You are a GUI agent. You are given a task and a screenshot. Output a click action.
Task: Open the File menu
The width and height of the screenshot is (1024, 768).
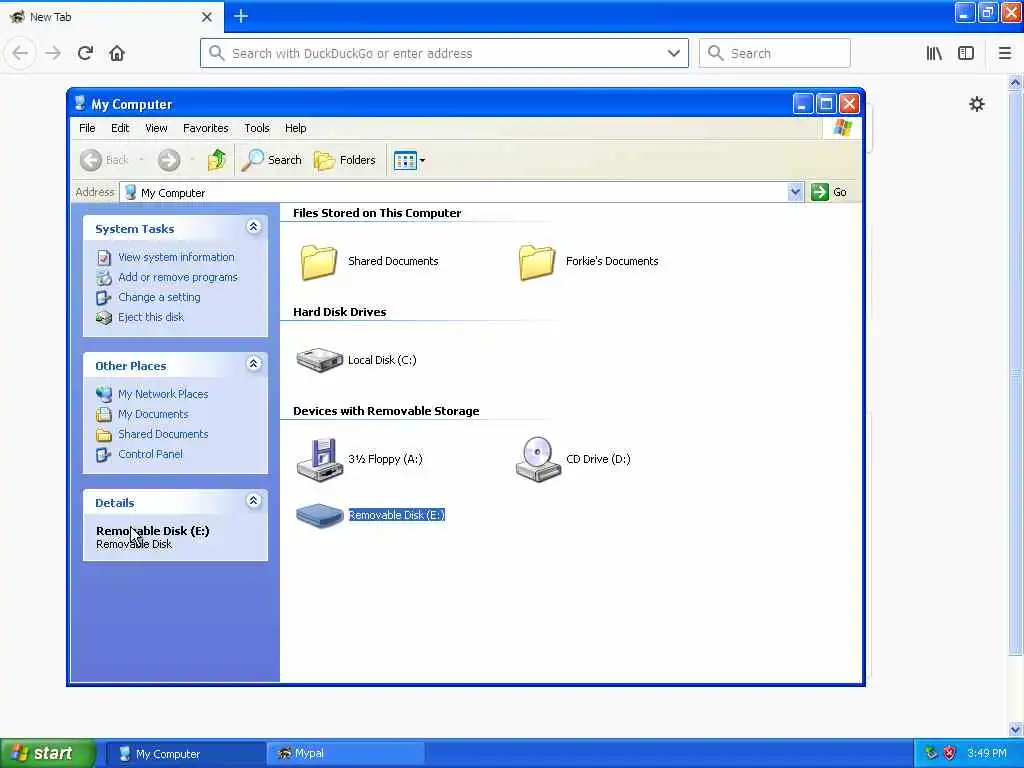point(87,128)
